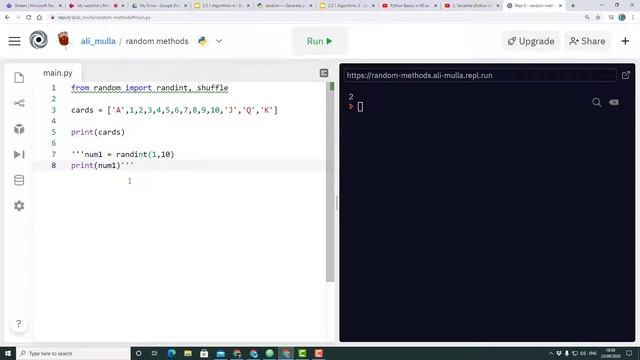
Task: Open the ali_mulla profile link
Action: [98, 41]
